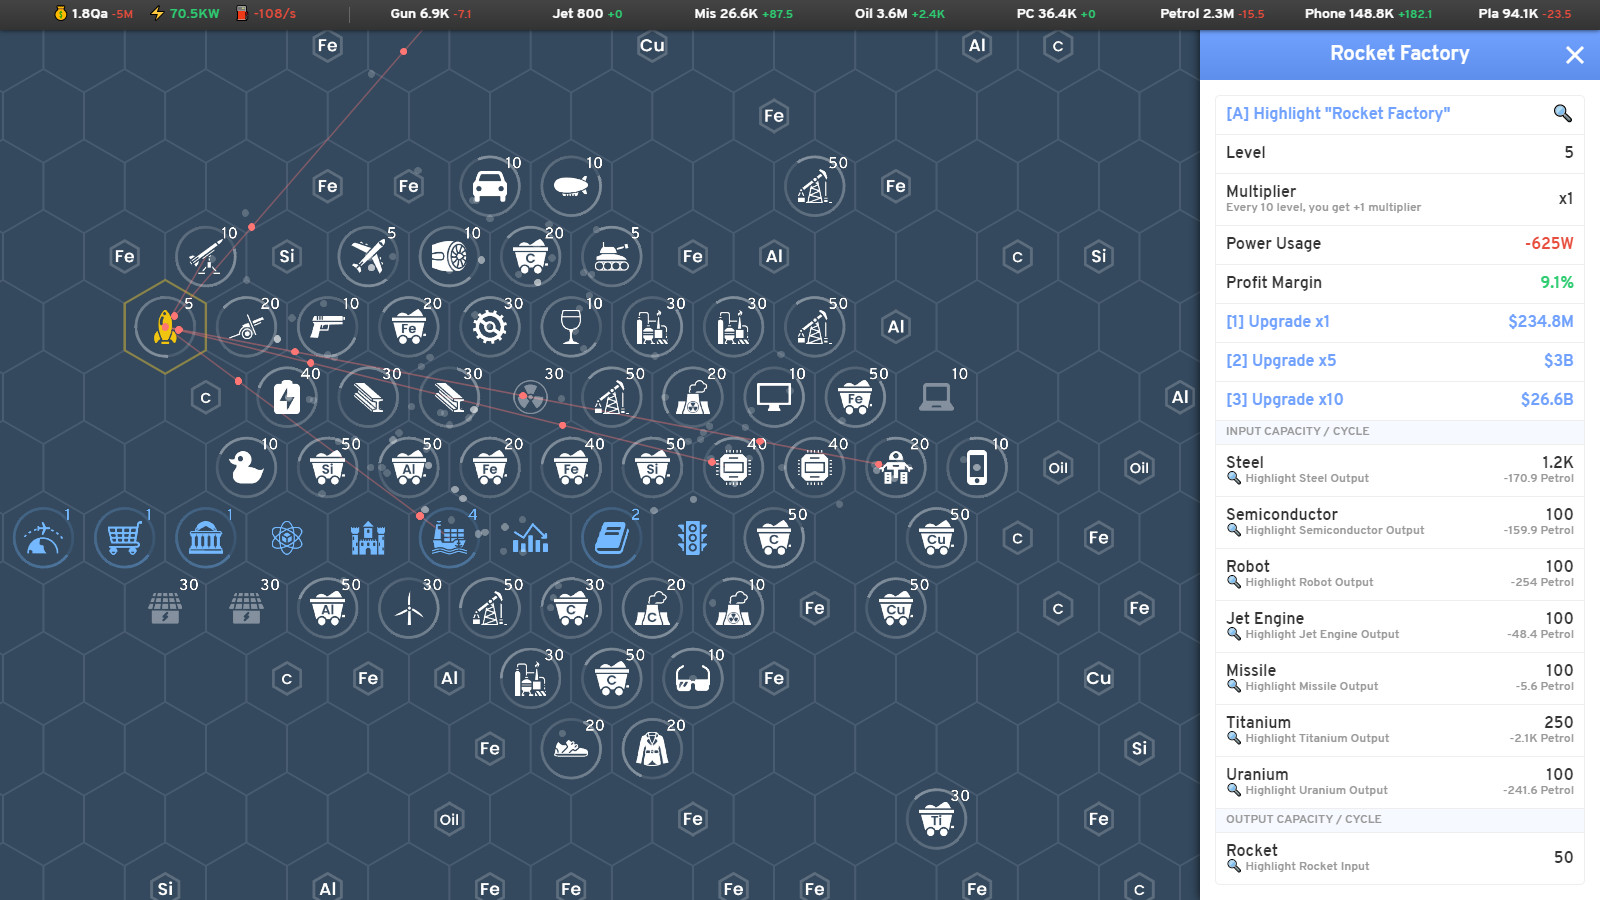
Task: Select the duck factory icon
Action: click(247, 467)
